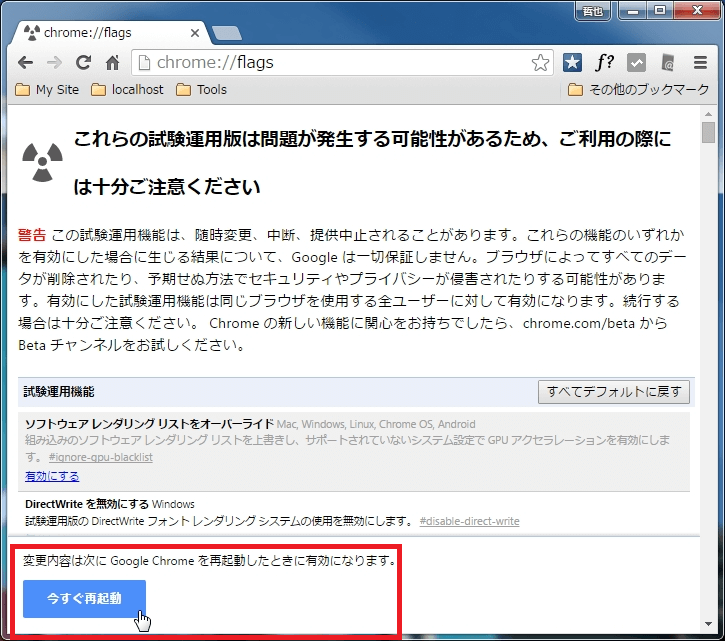The width and height of the screenshot is (725, 641).
Task: Click the gray checkmark extension icon
Action: (636, 62)
